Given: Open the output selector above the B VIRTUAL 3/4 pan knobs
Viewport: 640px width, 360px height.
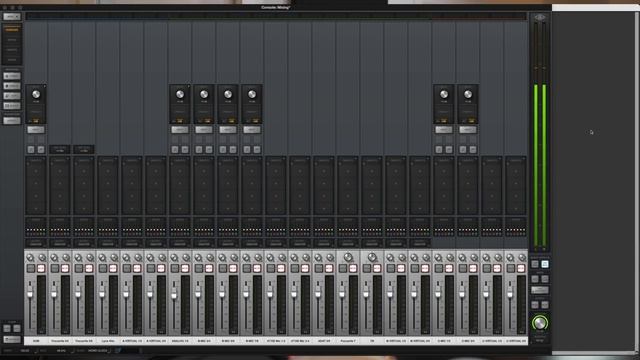Looking at the screenshot, I should click(x=420, y=244).
